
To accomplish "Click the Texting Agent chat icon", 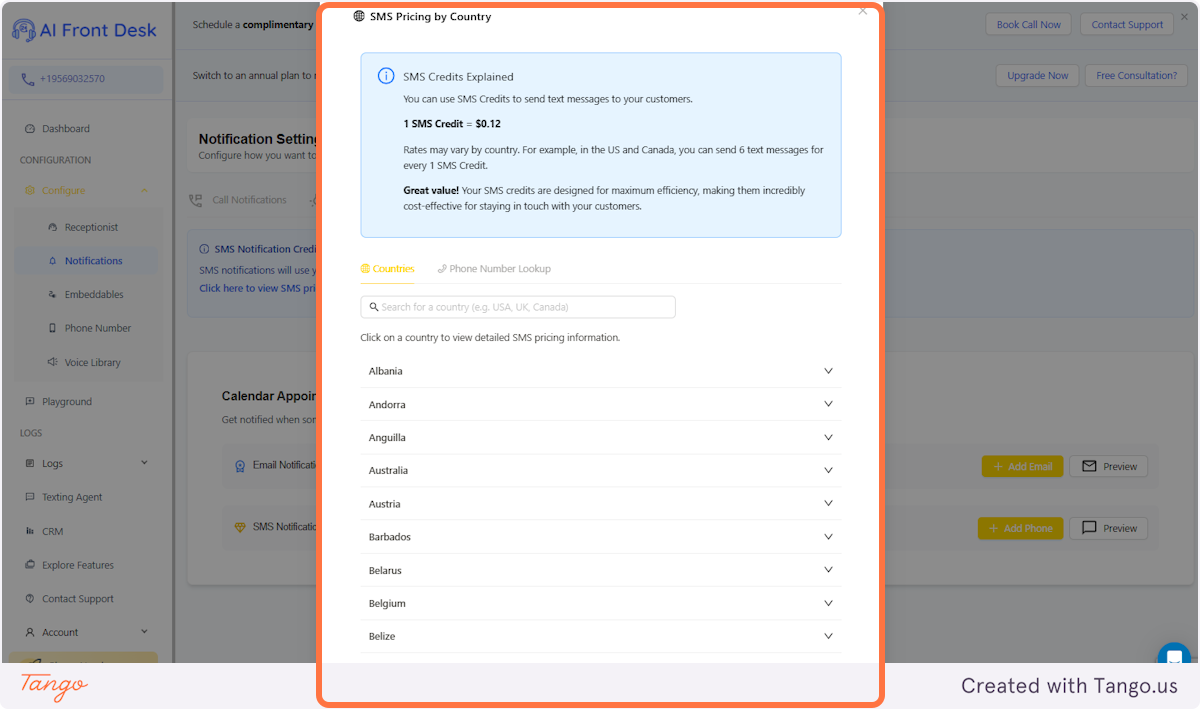I will click(30, 497).
